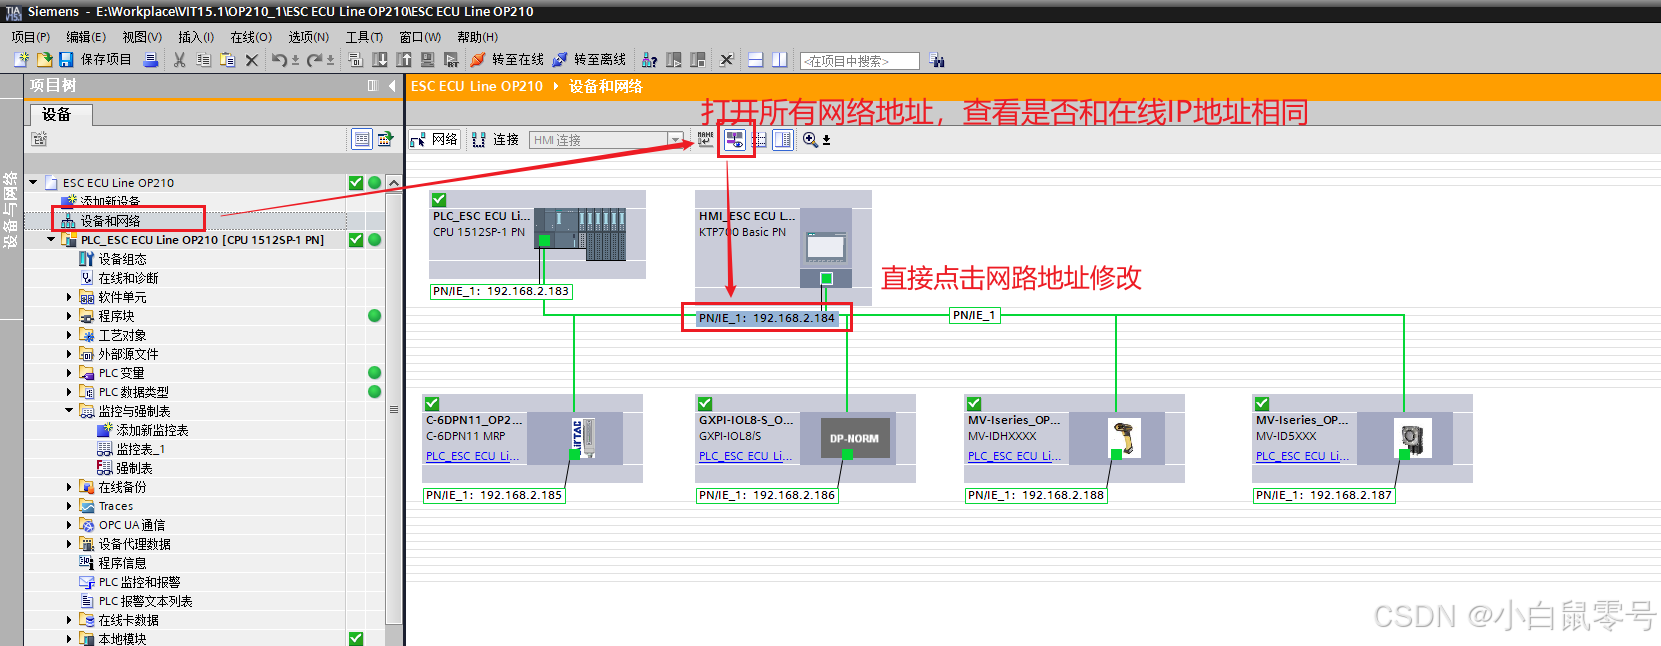Open the 选项(N) menu
Viewport: 1661px width, 646px height.
(309, 37)
